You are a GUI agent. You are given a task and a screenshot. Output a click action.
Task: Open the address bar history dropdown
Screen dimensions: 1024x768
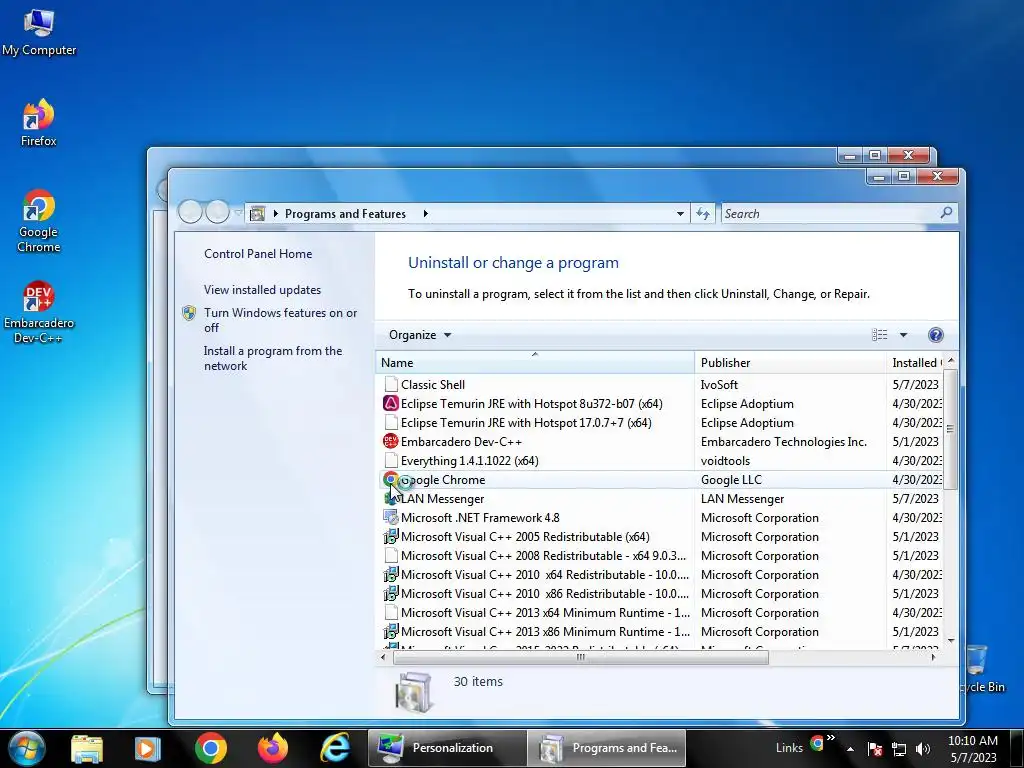click(680, 214)
